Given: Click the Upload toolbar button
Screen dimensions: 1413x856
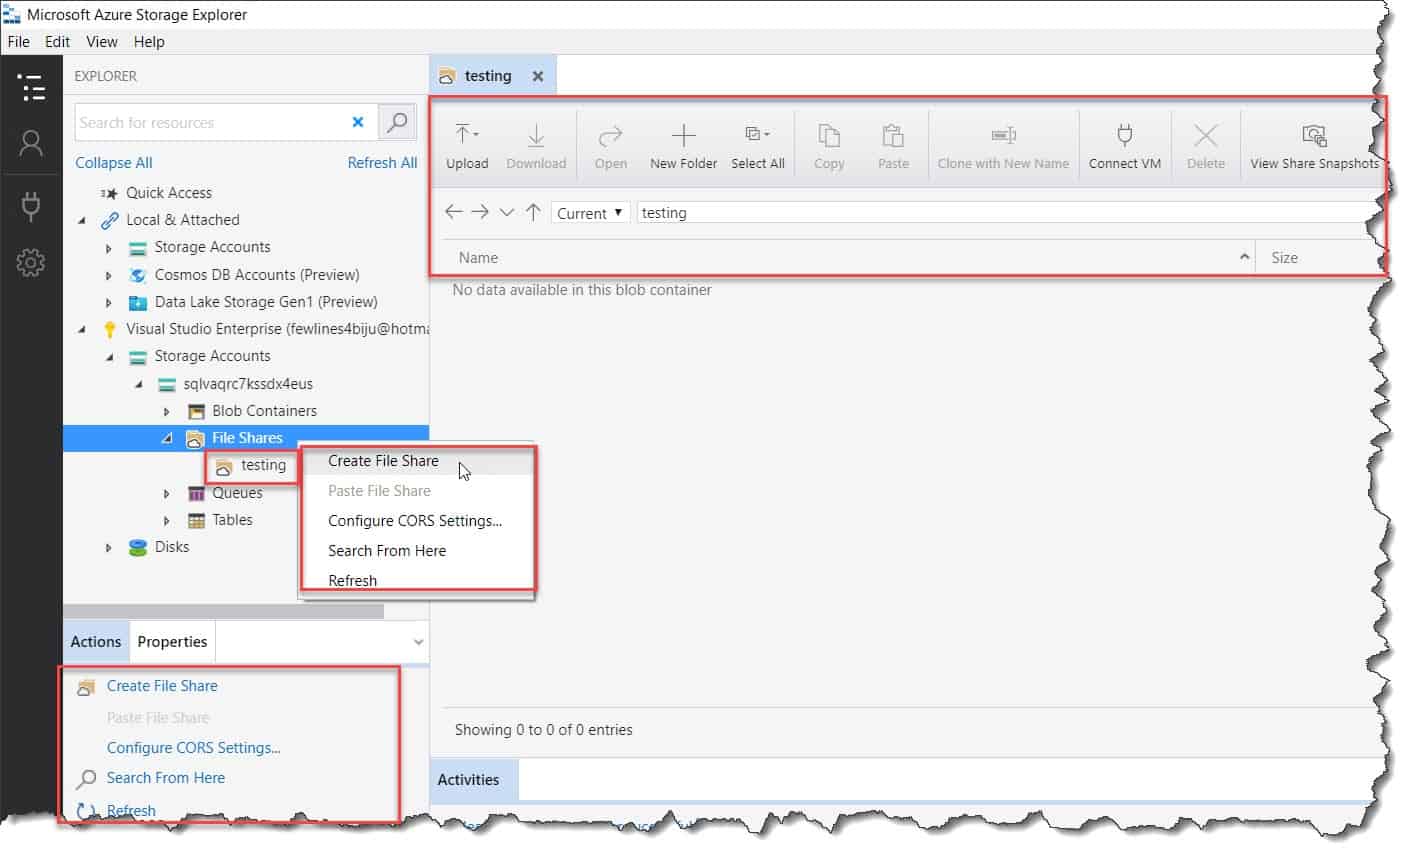Looking at the screenshot, I should tap(467, 146).
